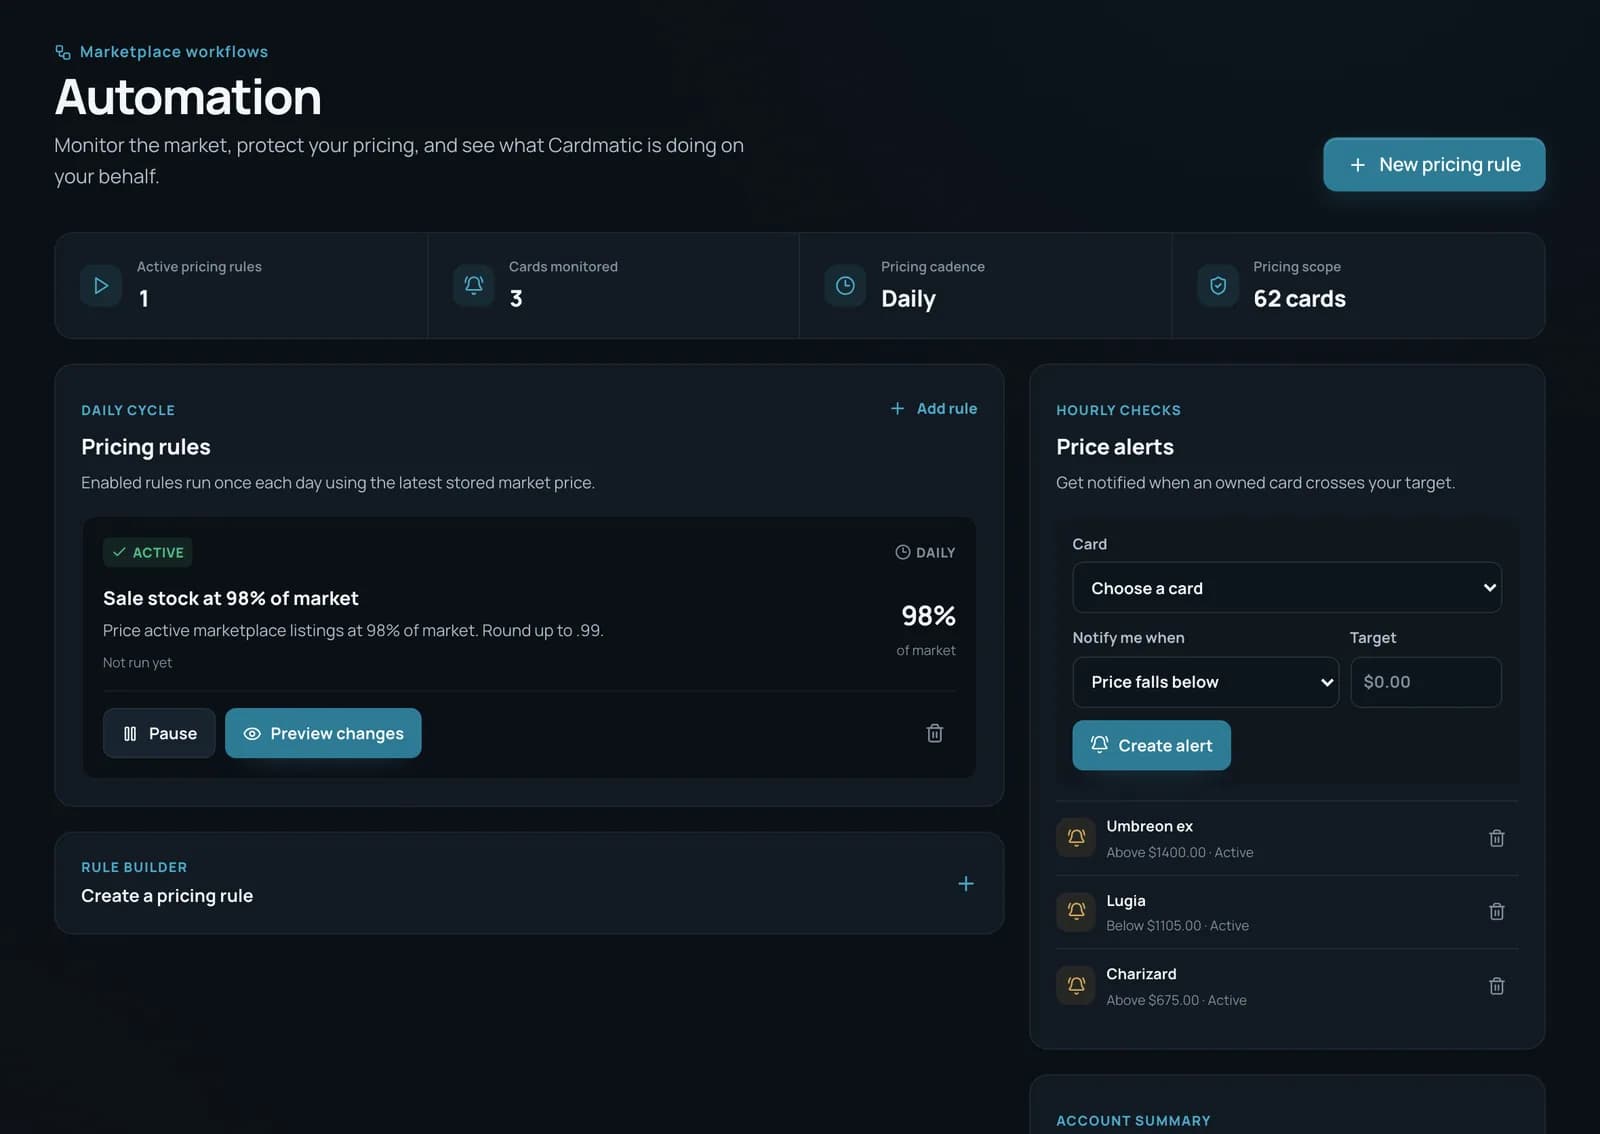
Task: Delete the Umbreon ex alert
Action: pyautogui.click(x=1497, y=838)
